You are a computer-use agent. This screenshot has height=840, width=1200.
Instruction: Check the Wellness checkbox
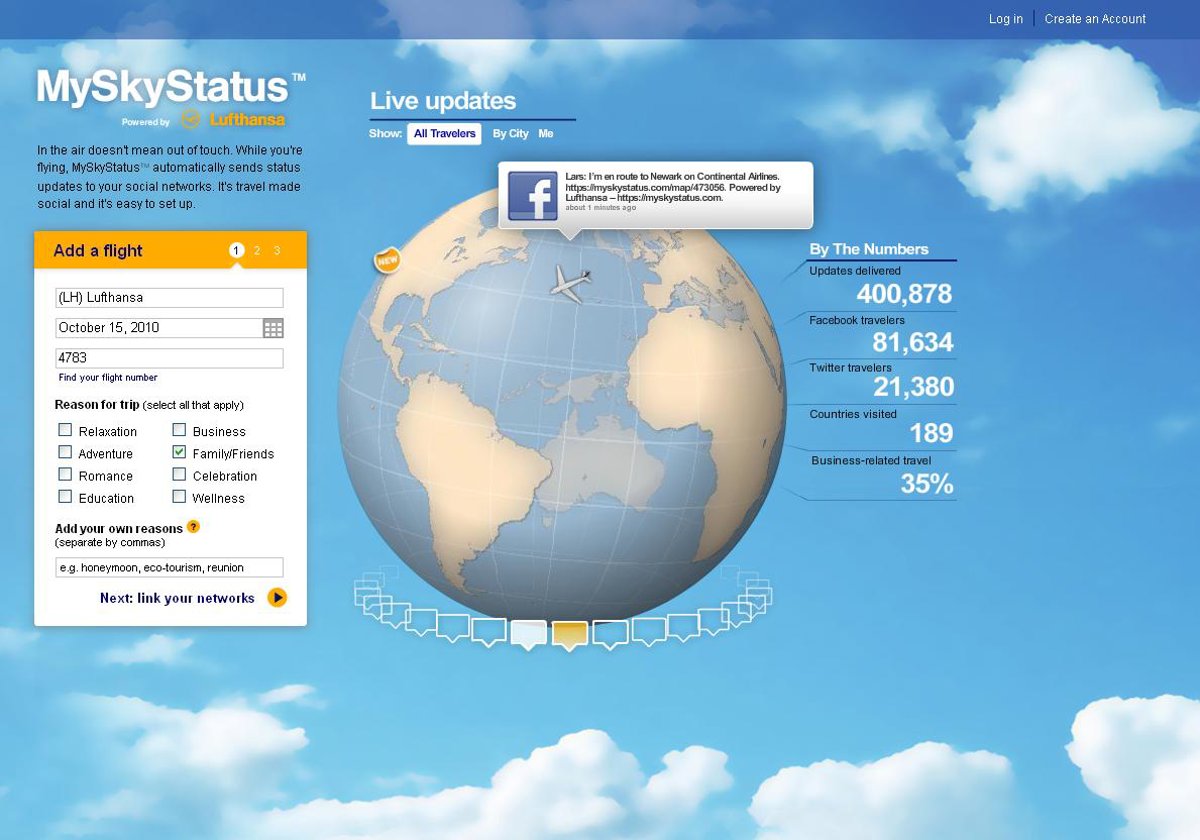pyautogui.click(x=179, y=496)
